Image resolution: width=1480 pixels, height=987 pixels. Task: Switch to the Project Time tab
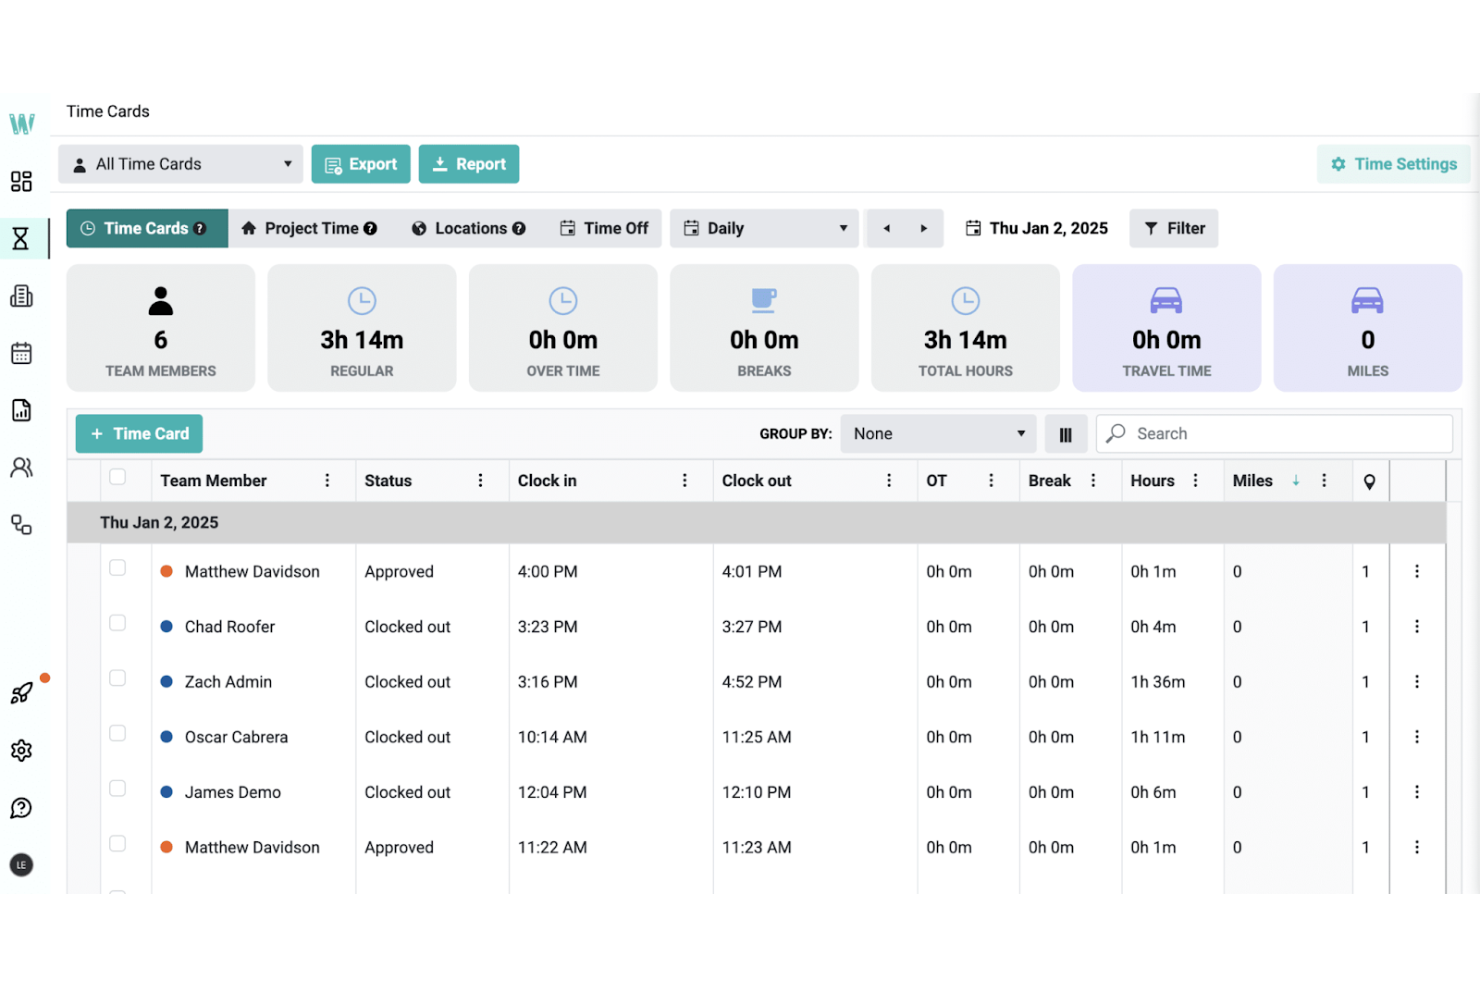[x=309, y=228]
